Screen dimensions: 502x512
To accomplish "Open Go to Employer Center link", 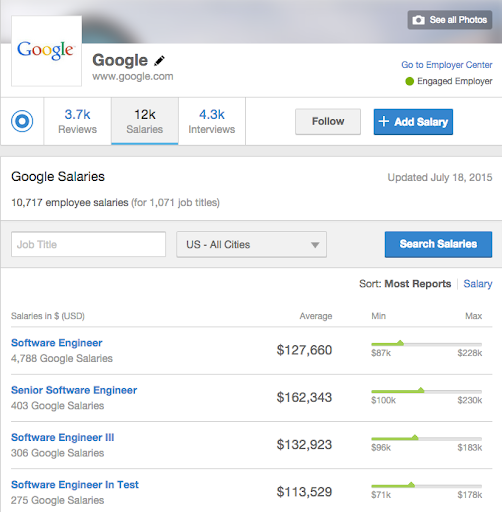I will (x=447, y=65).
